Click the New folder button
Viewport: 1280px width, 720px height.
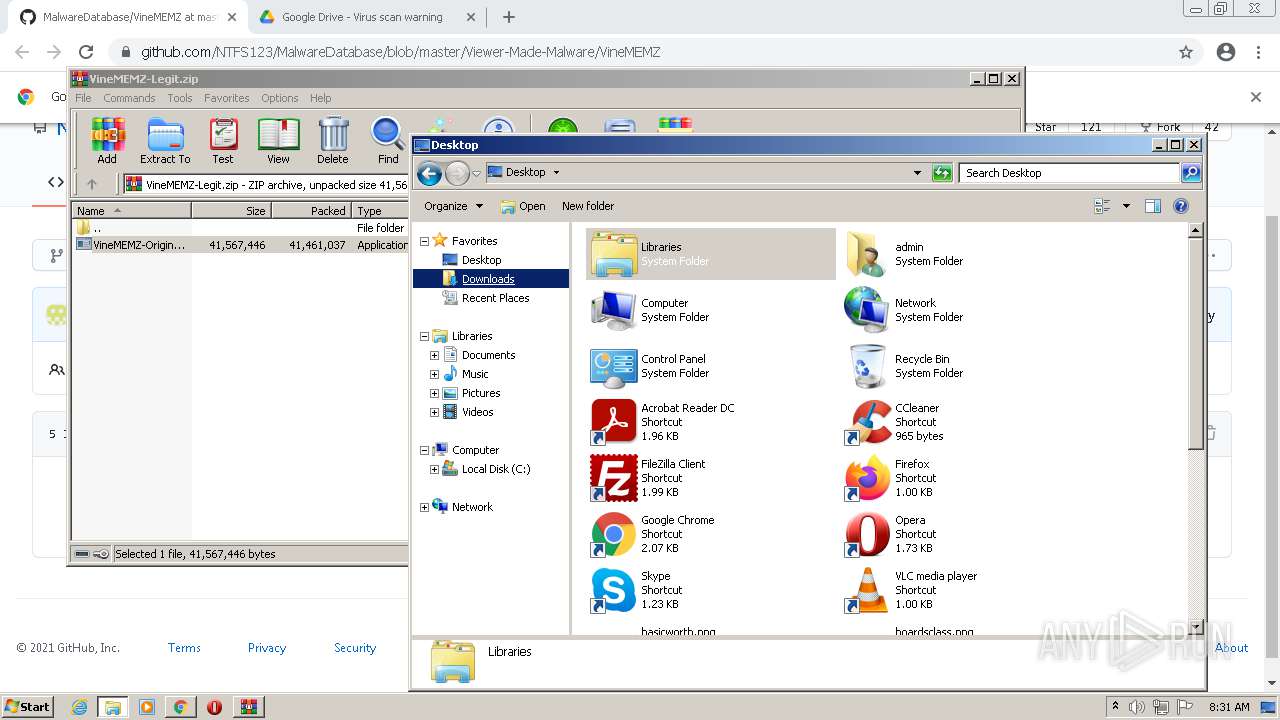pos(588,206)
